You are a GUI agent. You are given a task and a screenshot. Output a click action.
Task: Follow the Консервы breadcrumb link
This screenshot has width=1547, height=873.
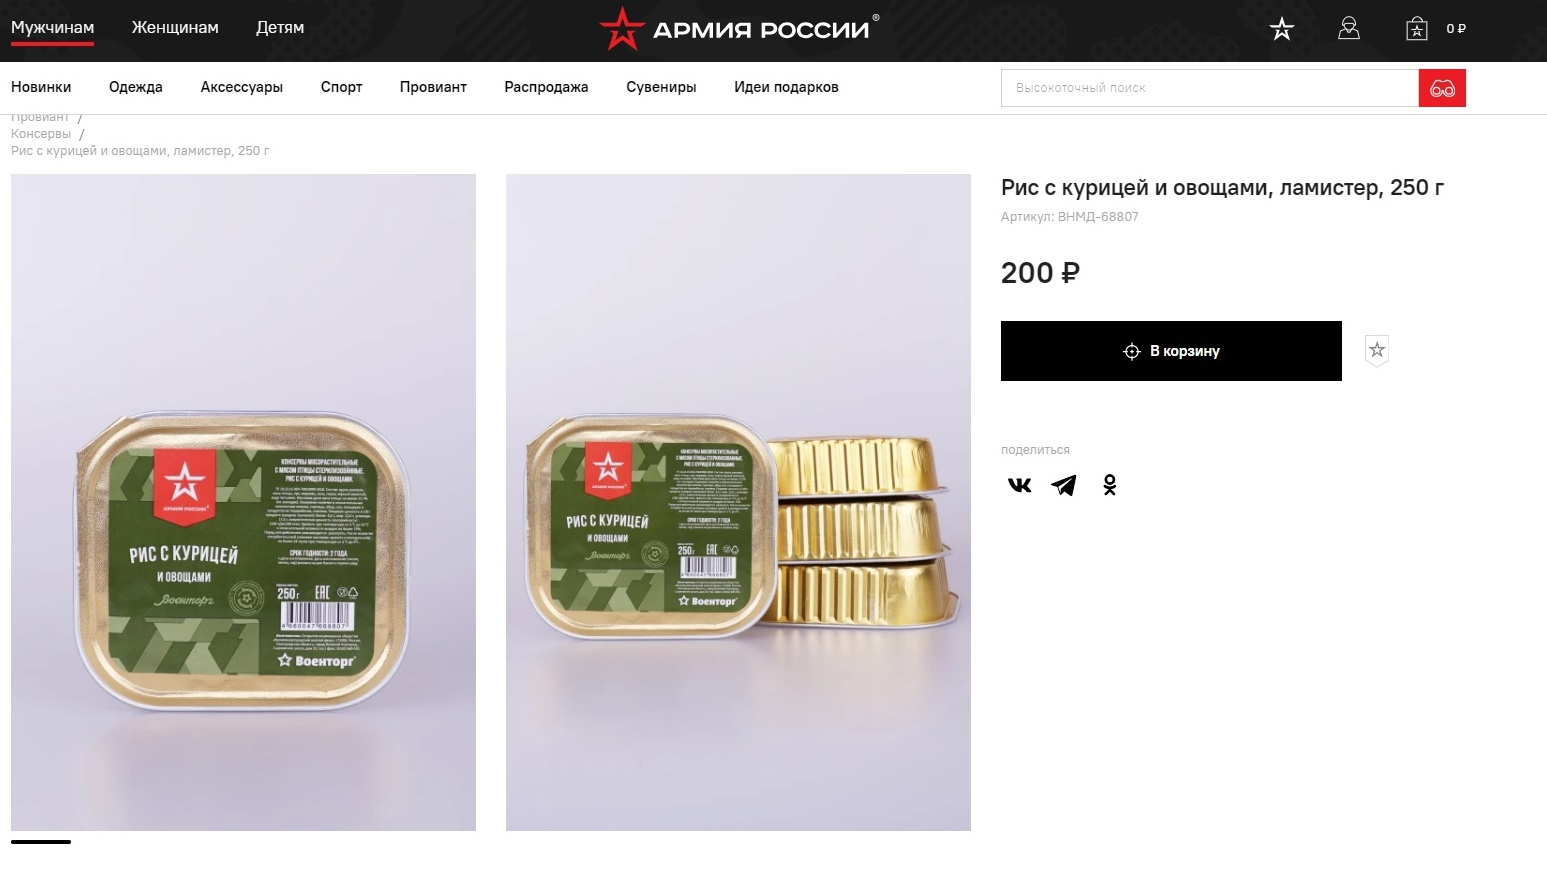pos(41,134)
